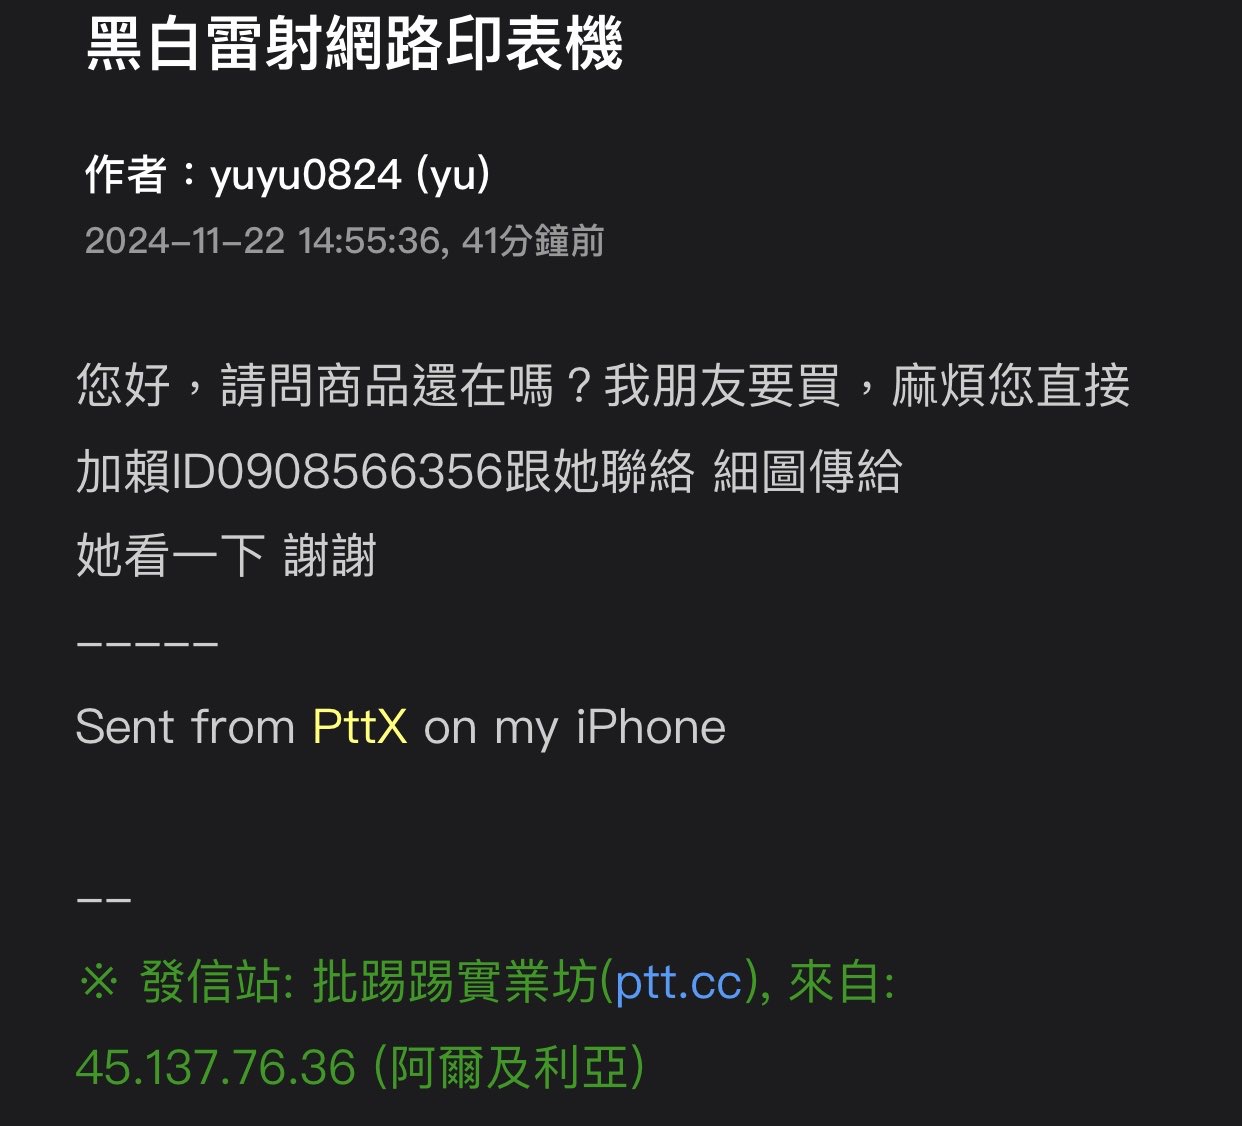Tap the IP address 45.137.76.36
The height and width of the screenshot is (1126, 1242).
click(216, 1068)
